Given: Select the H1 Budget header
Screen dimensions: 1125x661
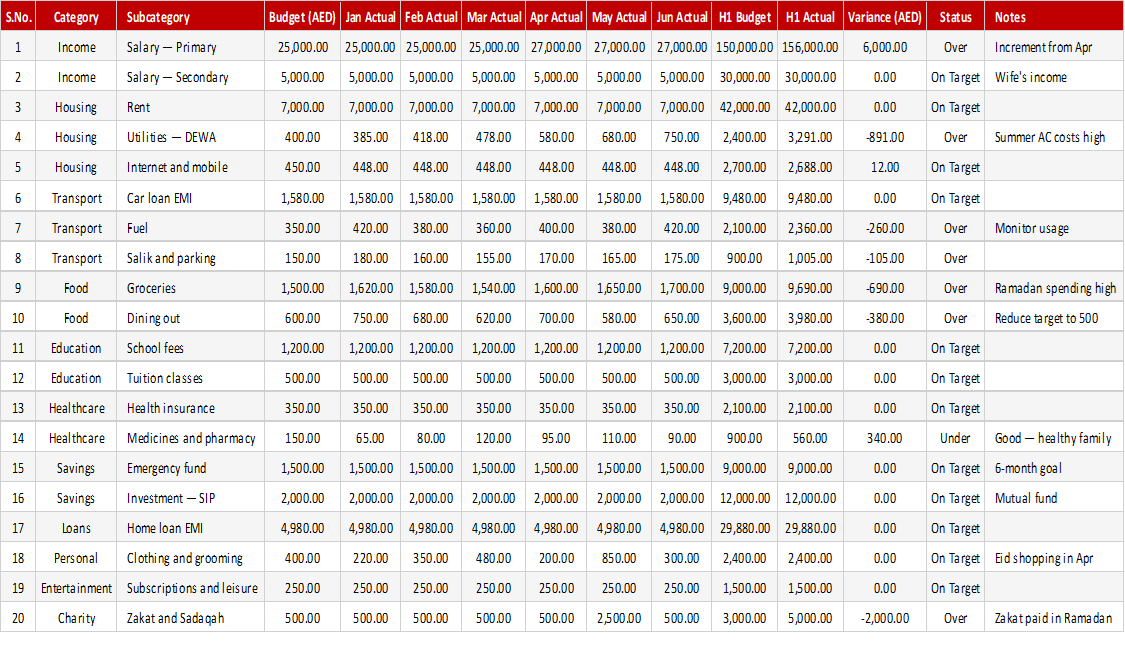Looking at the screenshot, I should pos(745,17).
